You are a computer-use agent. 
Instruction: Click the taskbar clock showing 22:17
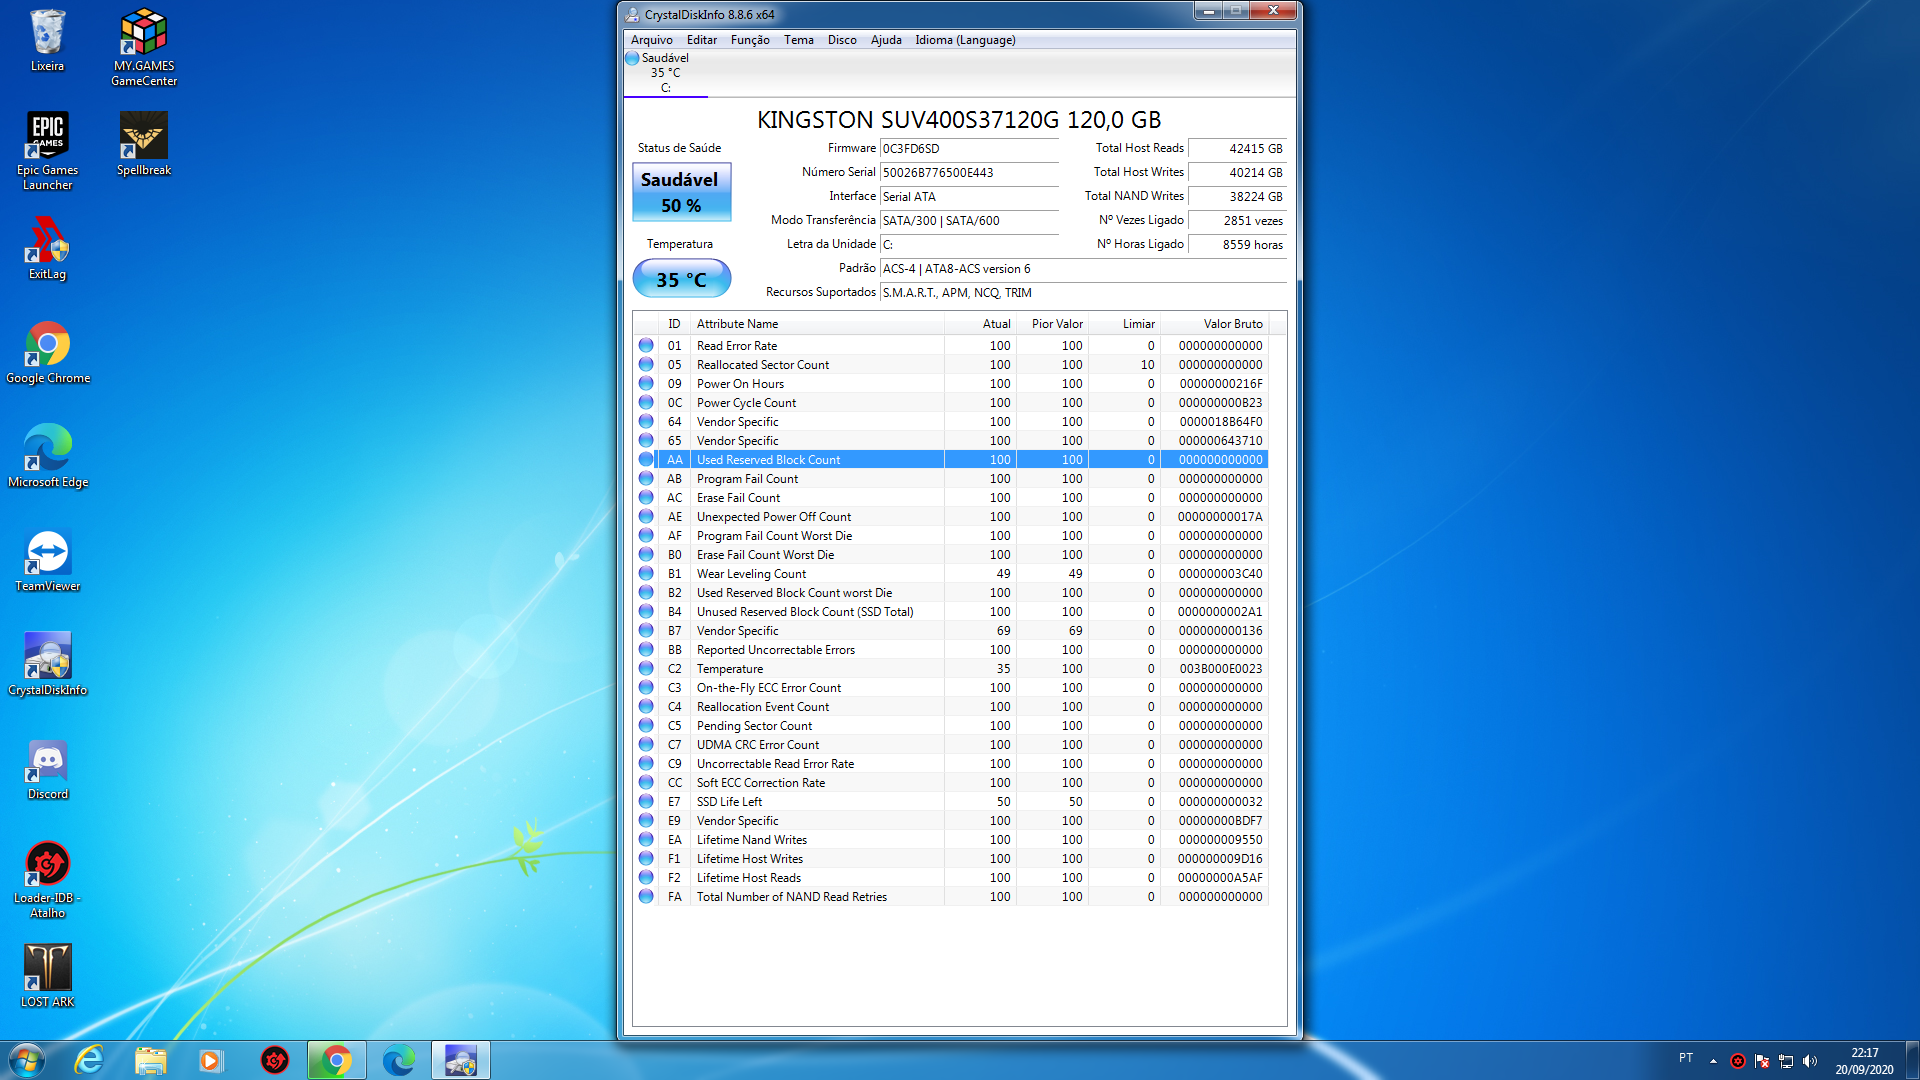coord(1864,1060)
